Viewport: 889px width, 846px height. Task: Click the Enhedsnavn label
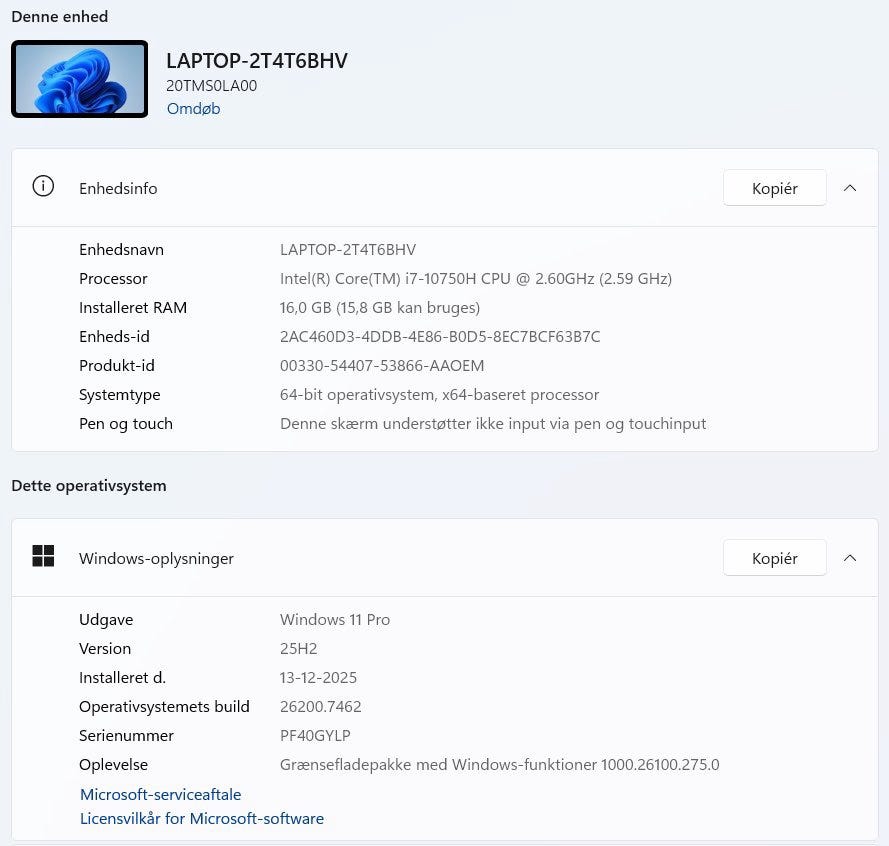(121, 249)
